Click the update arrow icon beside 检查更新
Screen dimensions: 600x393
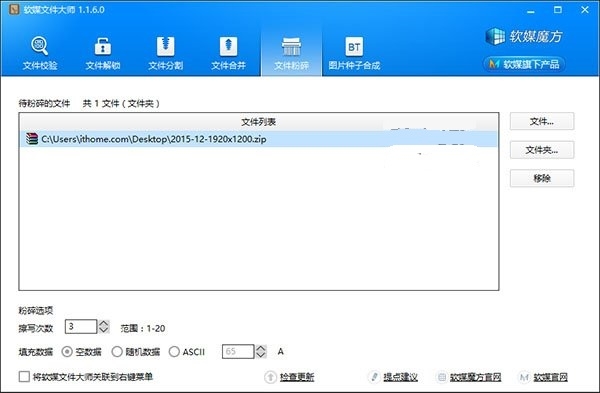point(270,377)
